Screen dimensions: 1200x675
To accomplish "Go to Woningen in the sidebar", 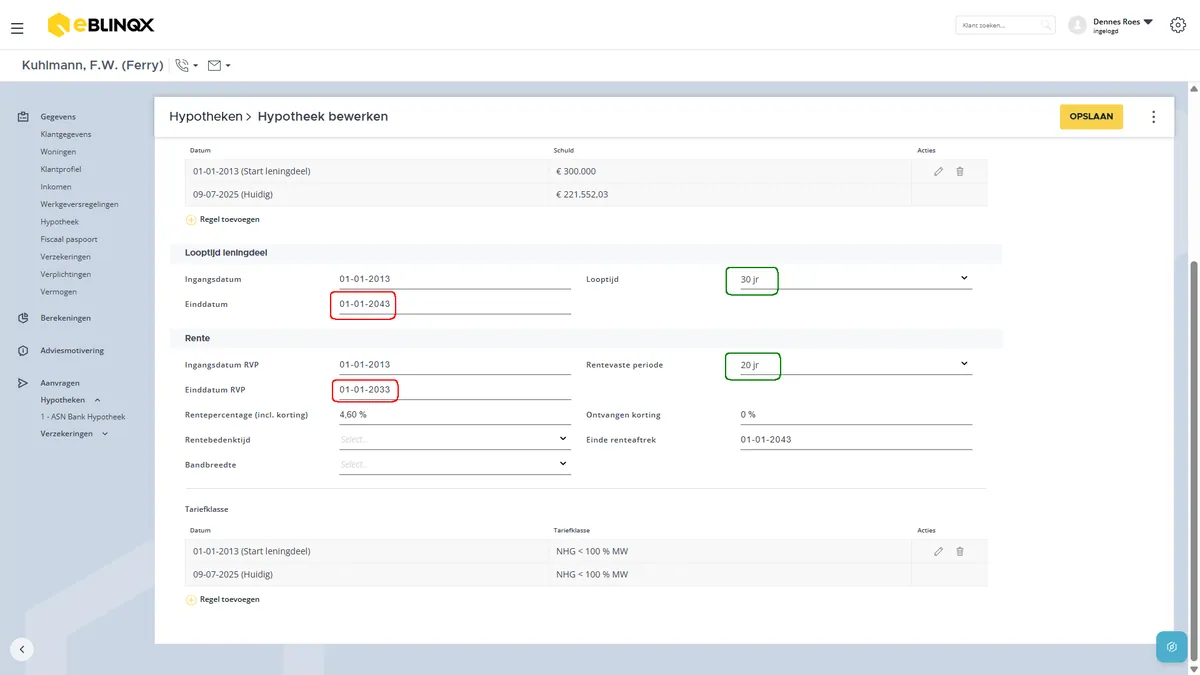I will tap(58, 152).
